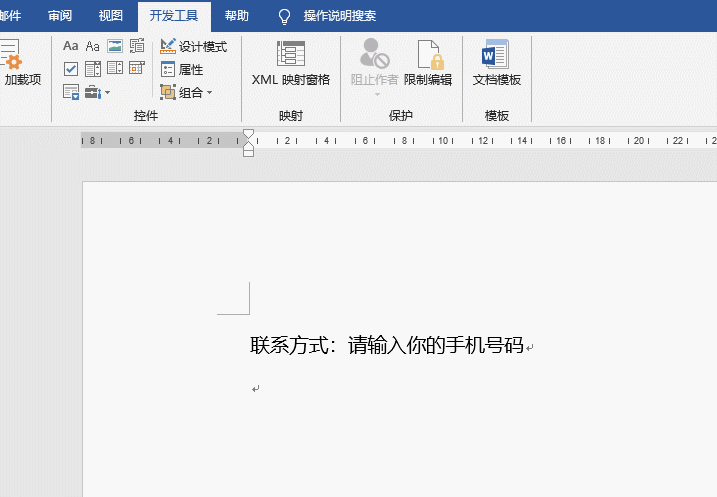Insert a check box content control
Viewport: 717px width, 497px height.
point(70,69)
